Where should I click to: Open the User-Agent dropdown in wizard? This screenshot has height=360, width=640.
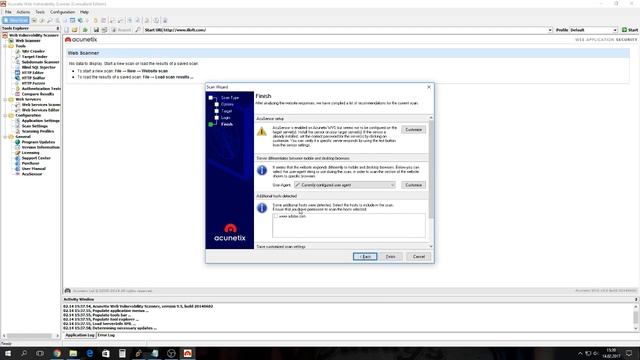[345, 185]
